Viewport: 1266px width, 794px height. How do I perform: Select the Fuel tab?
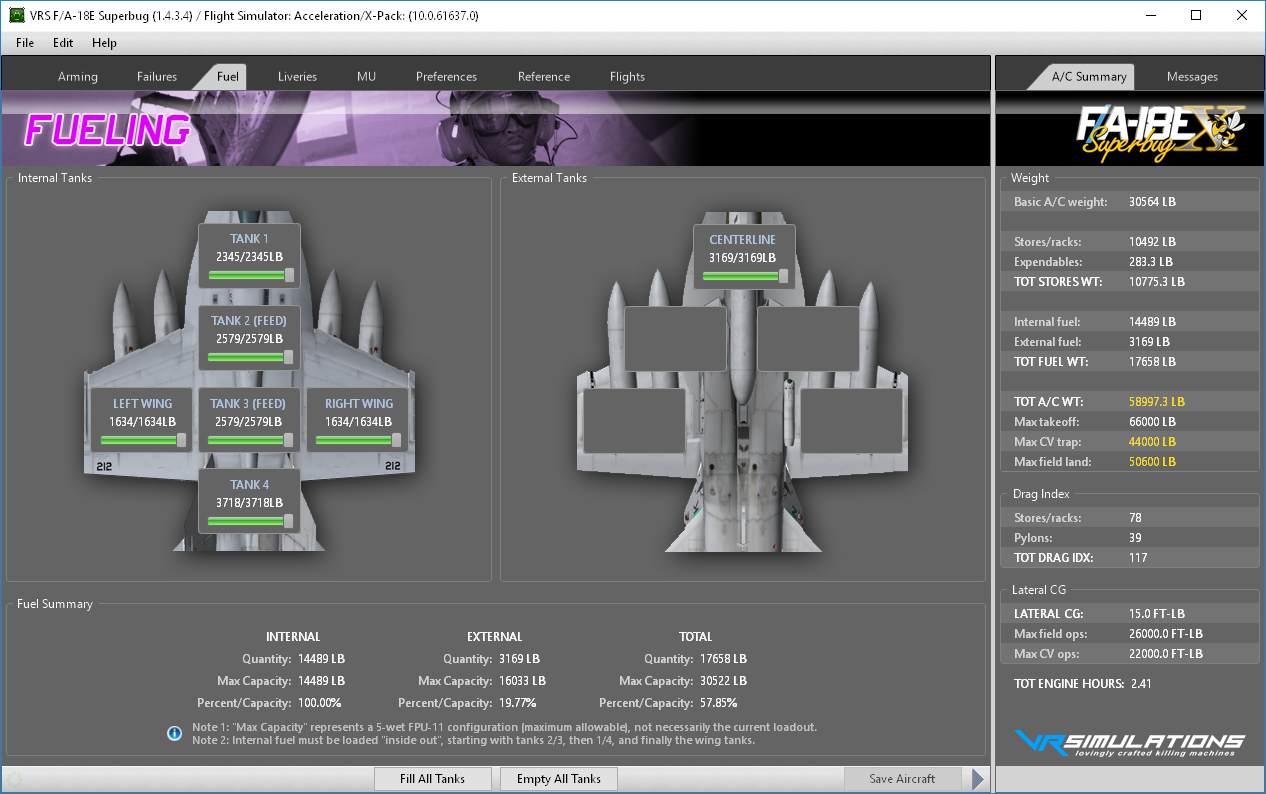(x=228, y=77)
